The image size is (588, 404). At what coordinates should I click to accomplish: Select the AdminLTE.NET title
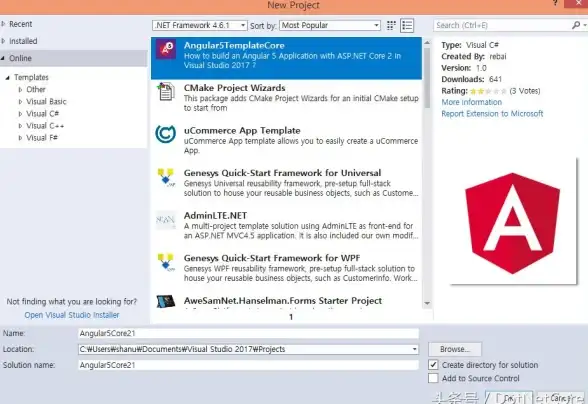[x=215, y=216]
